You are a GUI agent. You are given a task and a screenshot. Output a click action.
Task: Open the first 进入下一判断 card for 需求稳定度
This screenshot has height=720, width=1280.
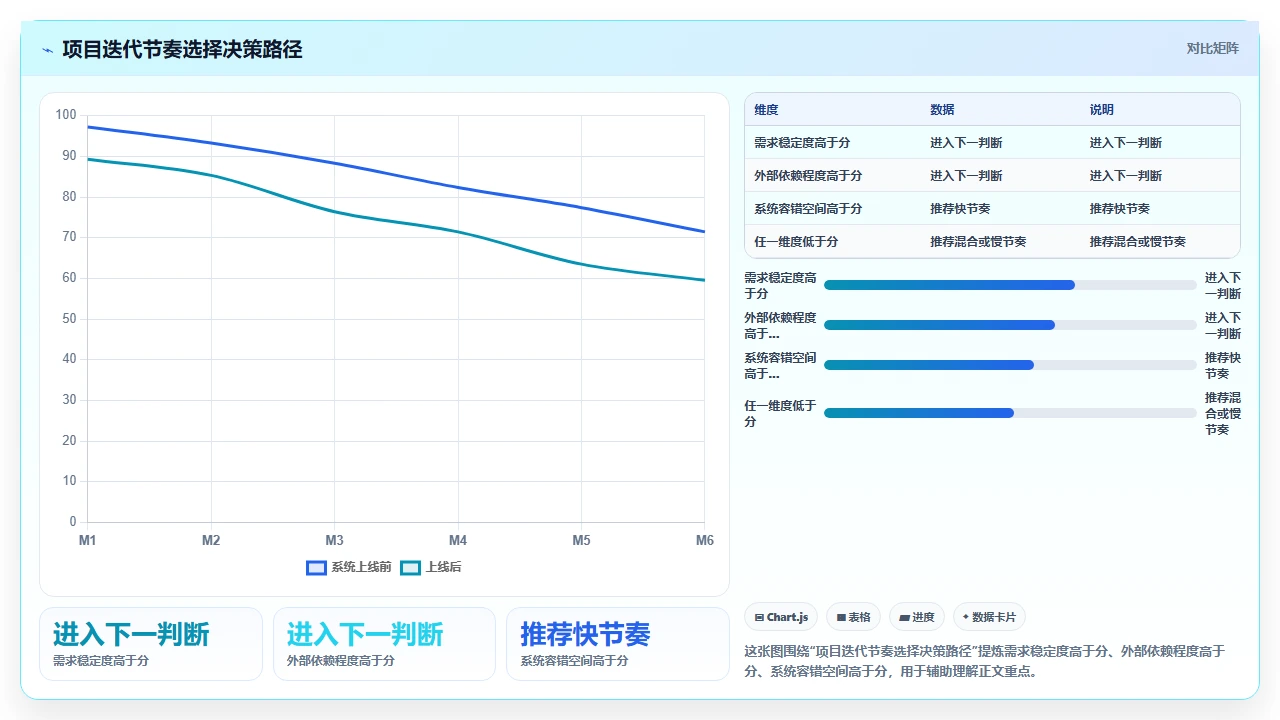click(x=151, y=644)
